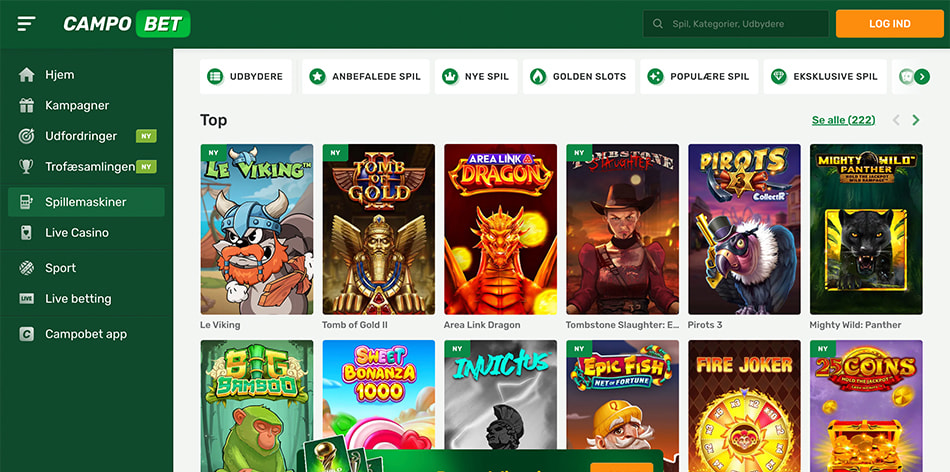Show previous Top games with left chevron
This screenshot has height=472, width=950.
pos(896,120)
